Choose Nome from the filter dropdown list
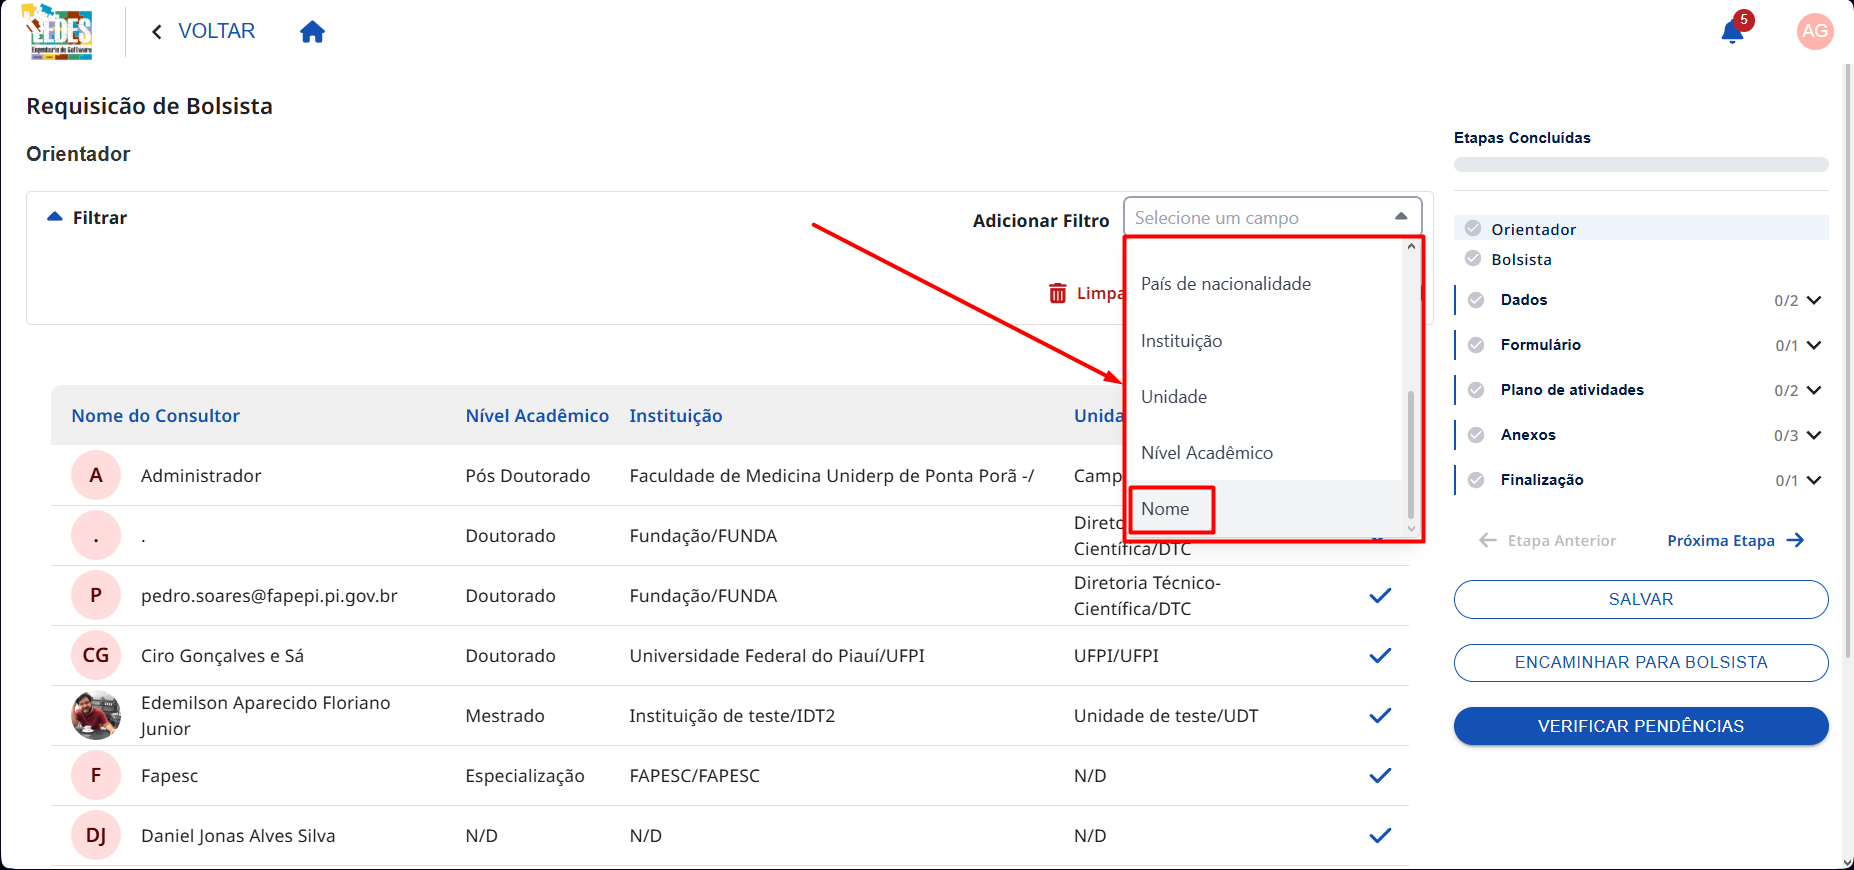1854x870 pixels. (1166, 509)
